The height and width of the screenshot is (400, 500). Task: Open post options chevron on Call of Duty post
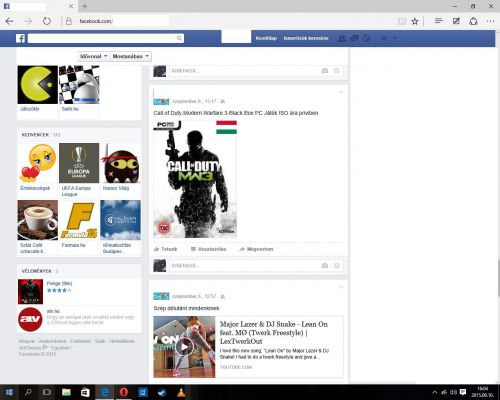coord(341,92)
